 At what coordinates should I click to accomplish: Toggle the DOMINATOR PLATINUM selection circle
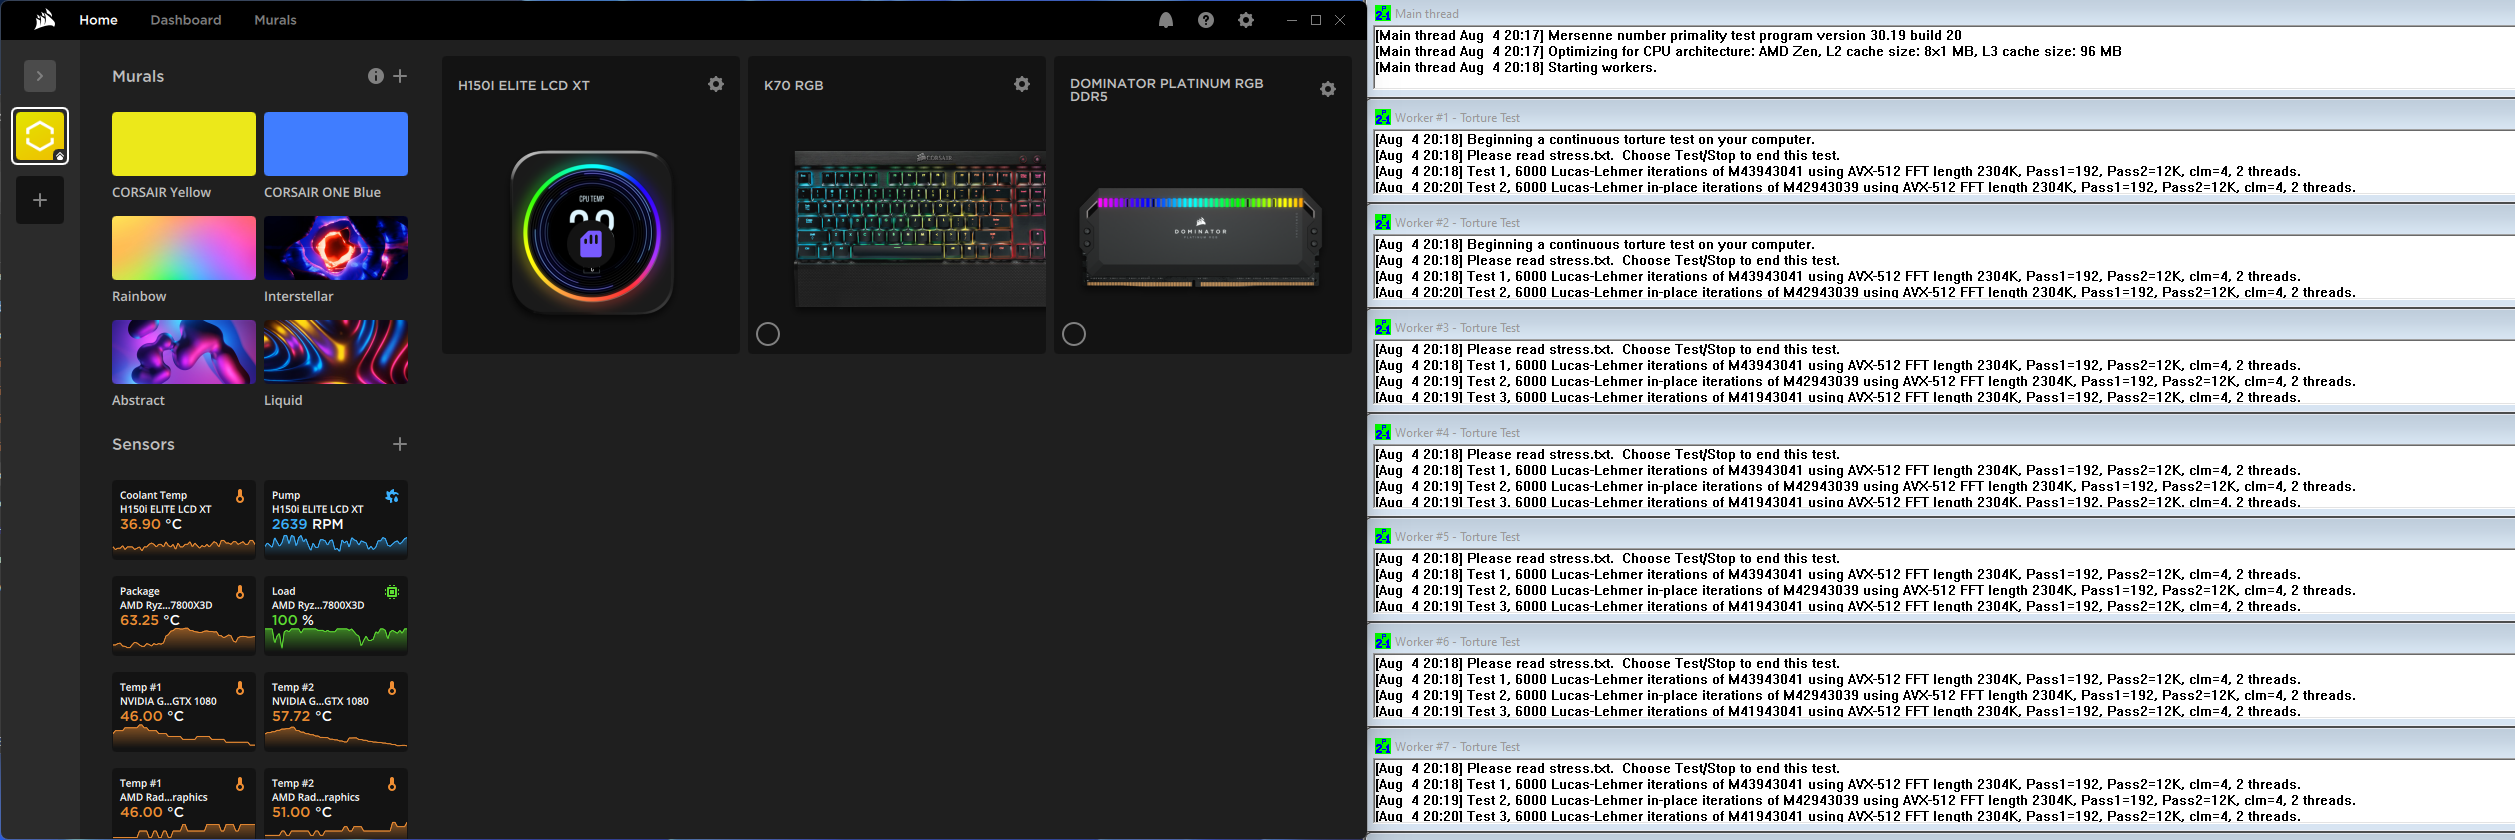1074,334
